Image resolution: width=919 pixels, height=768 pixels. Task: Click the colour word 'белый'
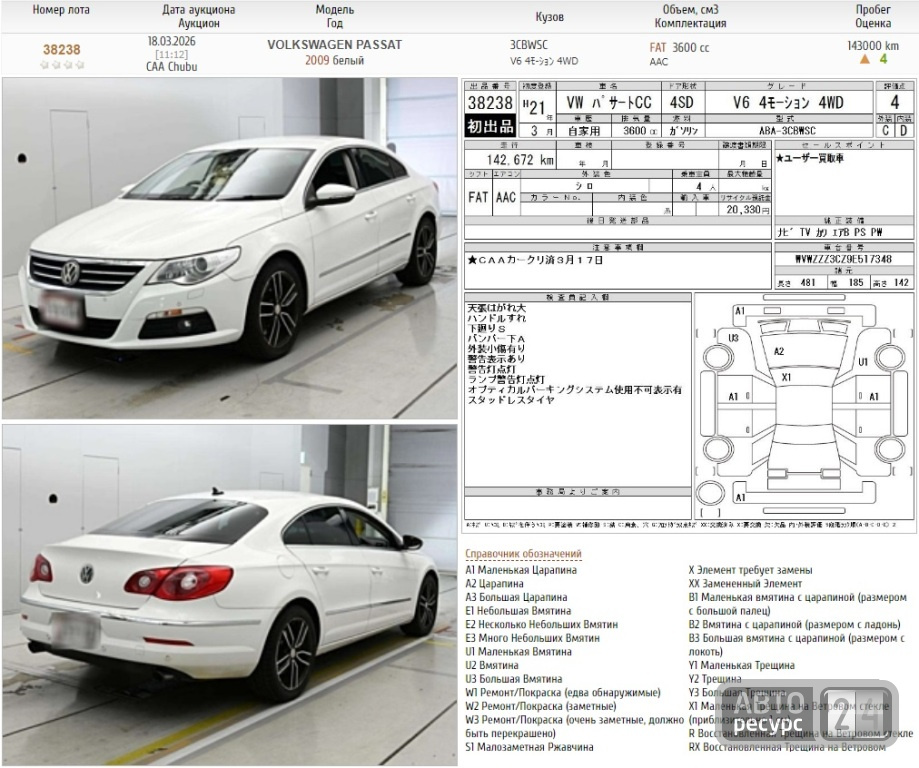[x=349, y=60]
